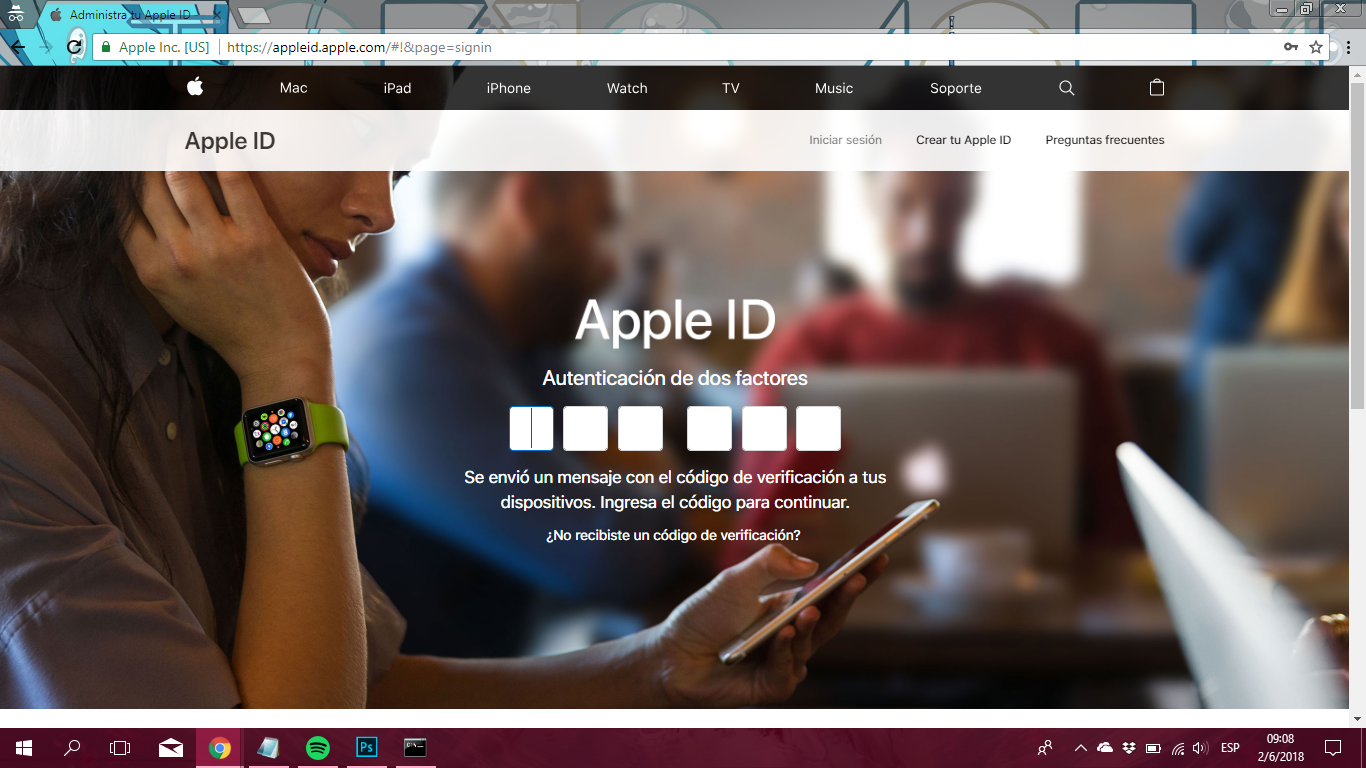Click the incognito icon in the title bar
This screenshot has width=1366, height=768.
click(x=15, y=11)
